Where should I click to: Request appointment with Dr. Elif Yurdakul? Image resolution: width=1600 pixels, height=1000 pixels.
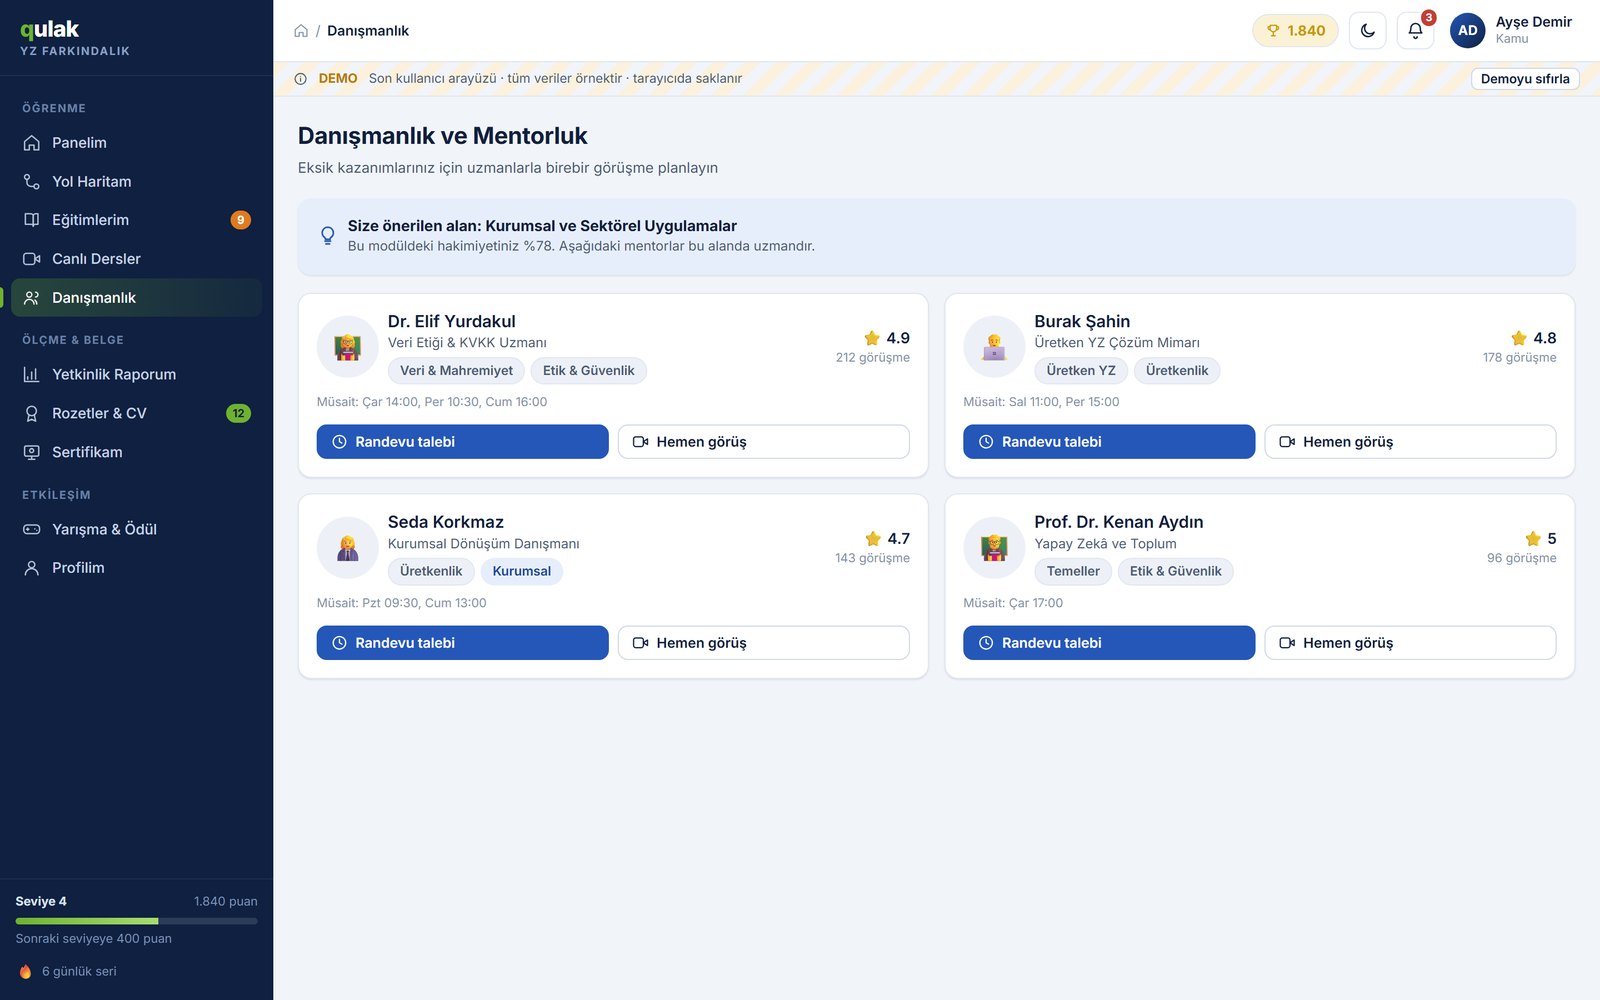pos(462,442)
